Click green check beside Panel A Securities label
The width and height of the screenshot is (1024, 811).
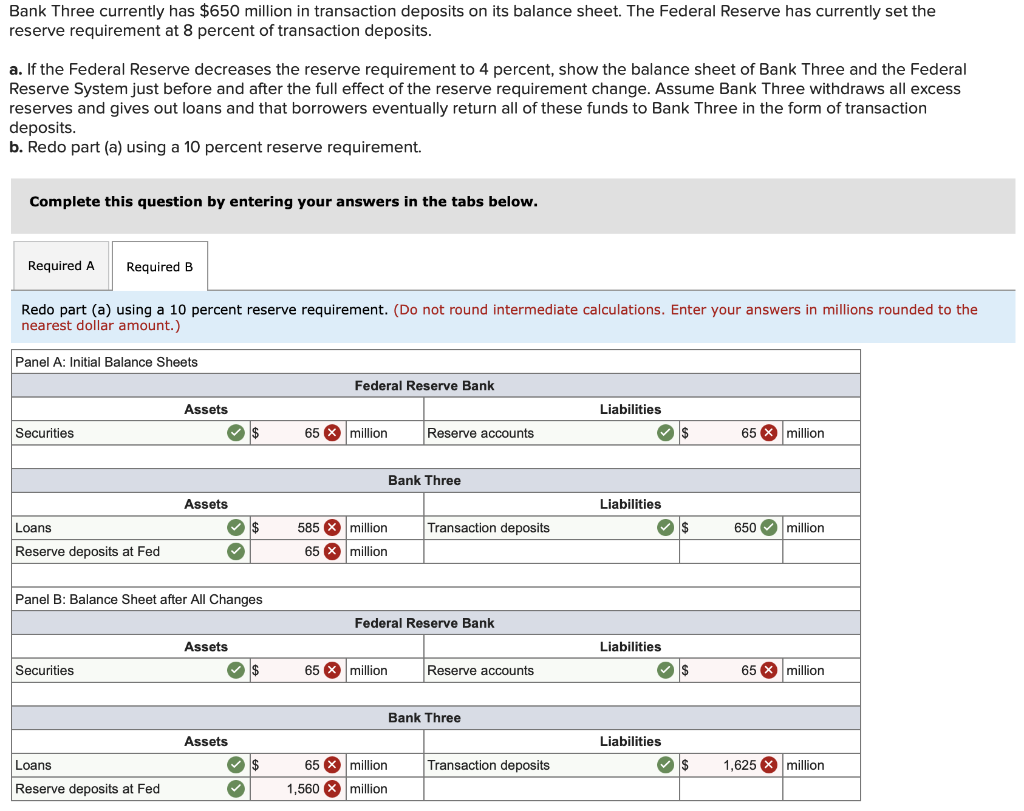pyautogui.click(x=236, y=433)
